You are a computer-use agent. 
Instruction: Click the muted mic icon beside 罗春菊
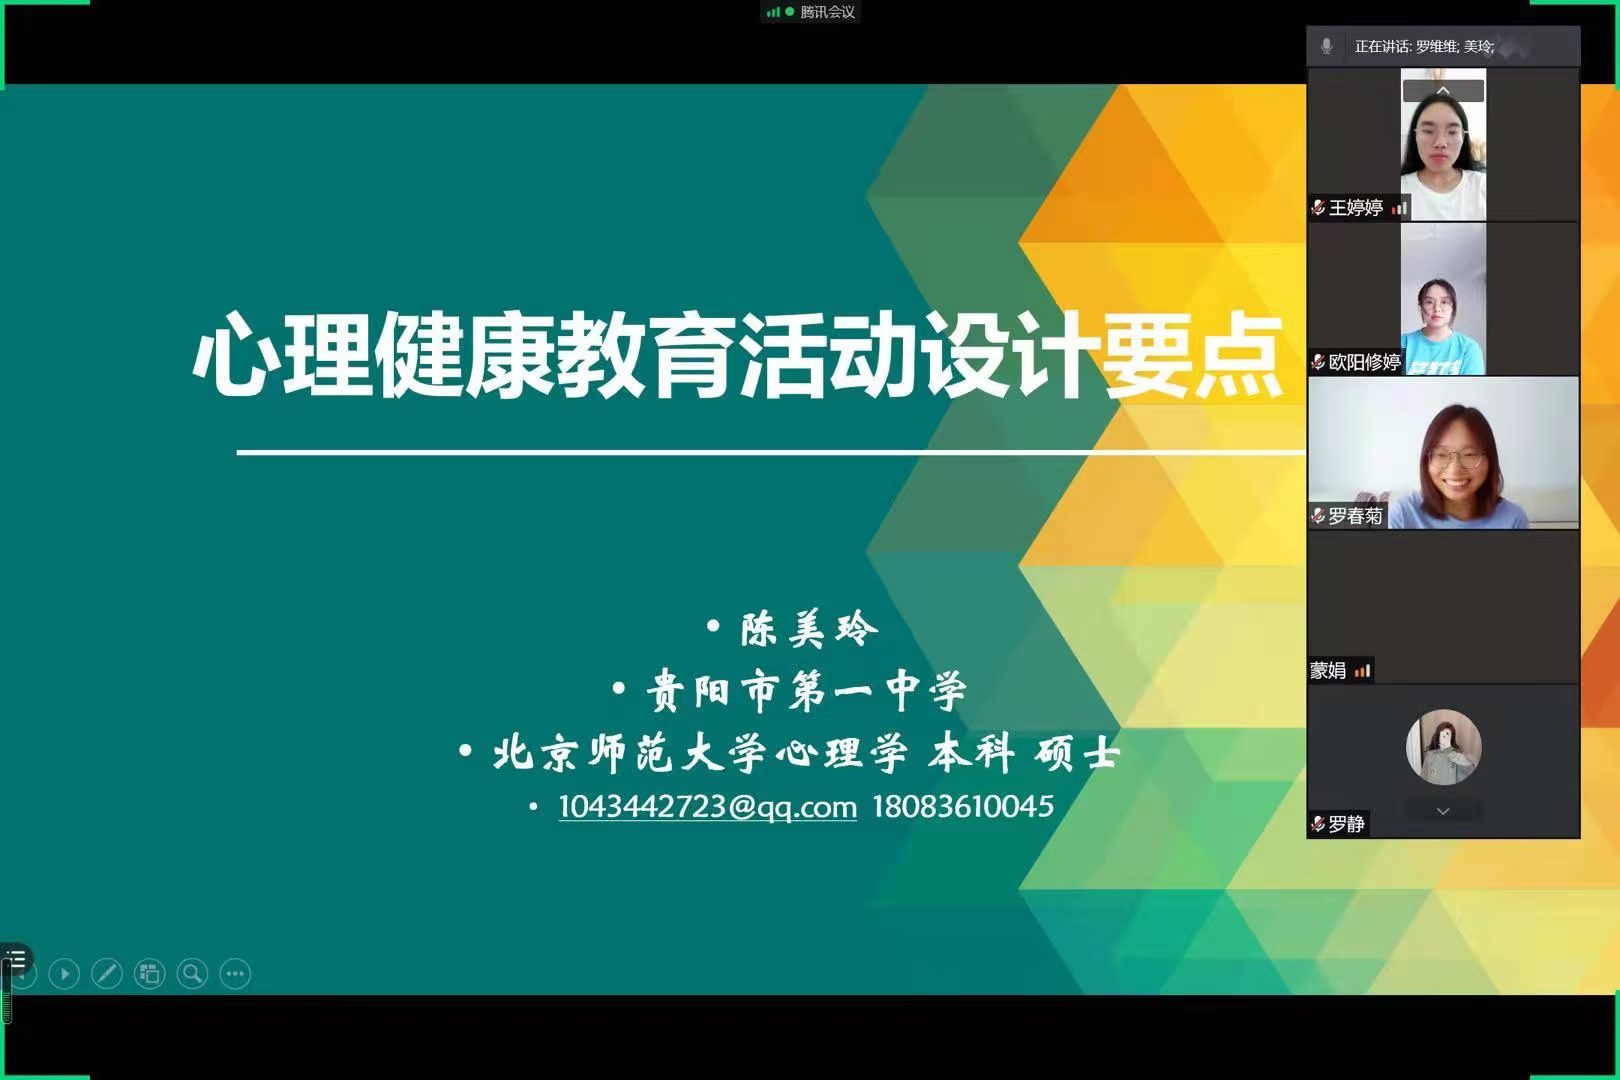pyautogui.click(x=1318, y=516)
